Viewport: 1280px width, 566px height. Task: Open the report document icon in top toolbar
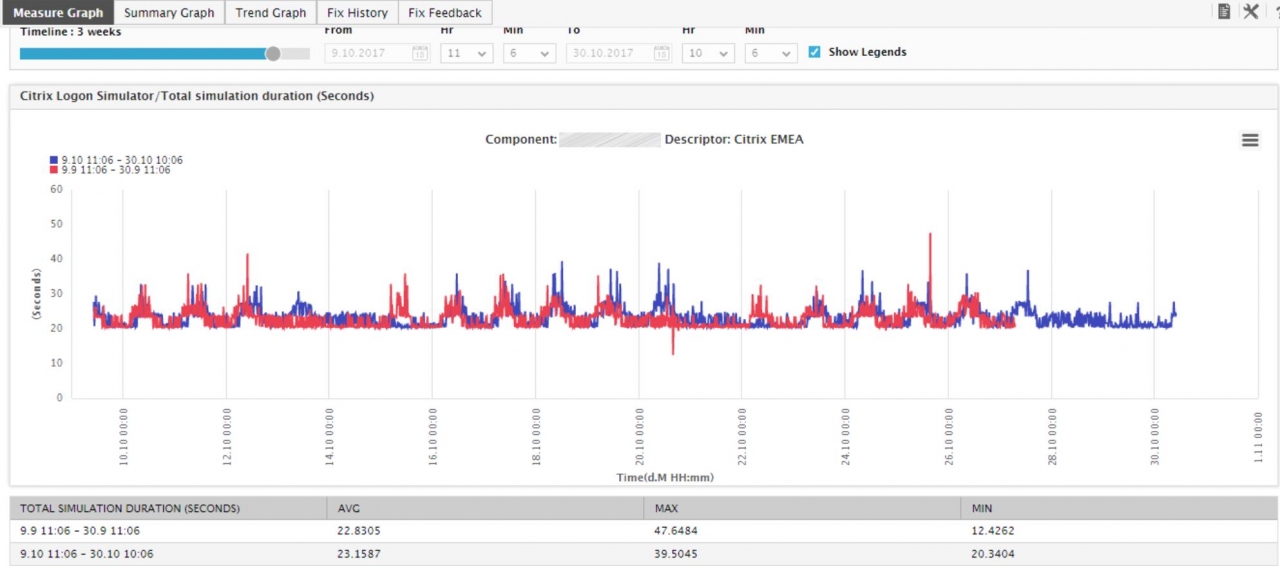click(x=1224, y=11)
